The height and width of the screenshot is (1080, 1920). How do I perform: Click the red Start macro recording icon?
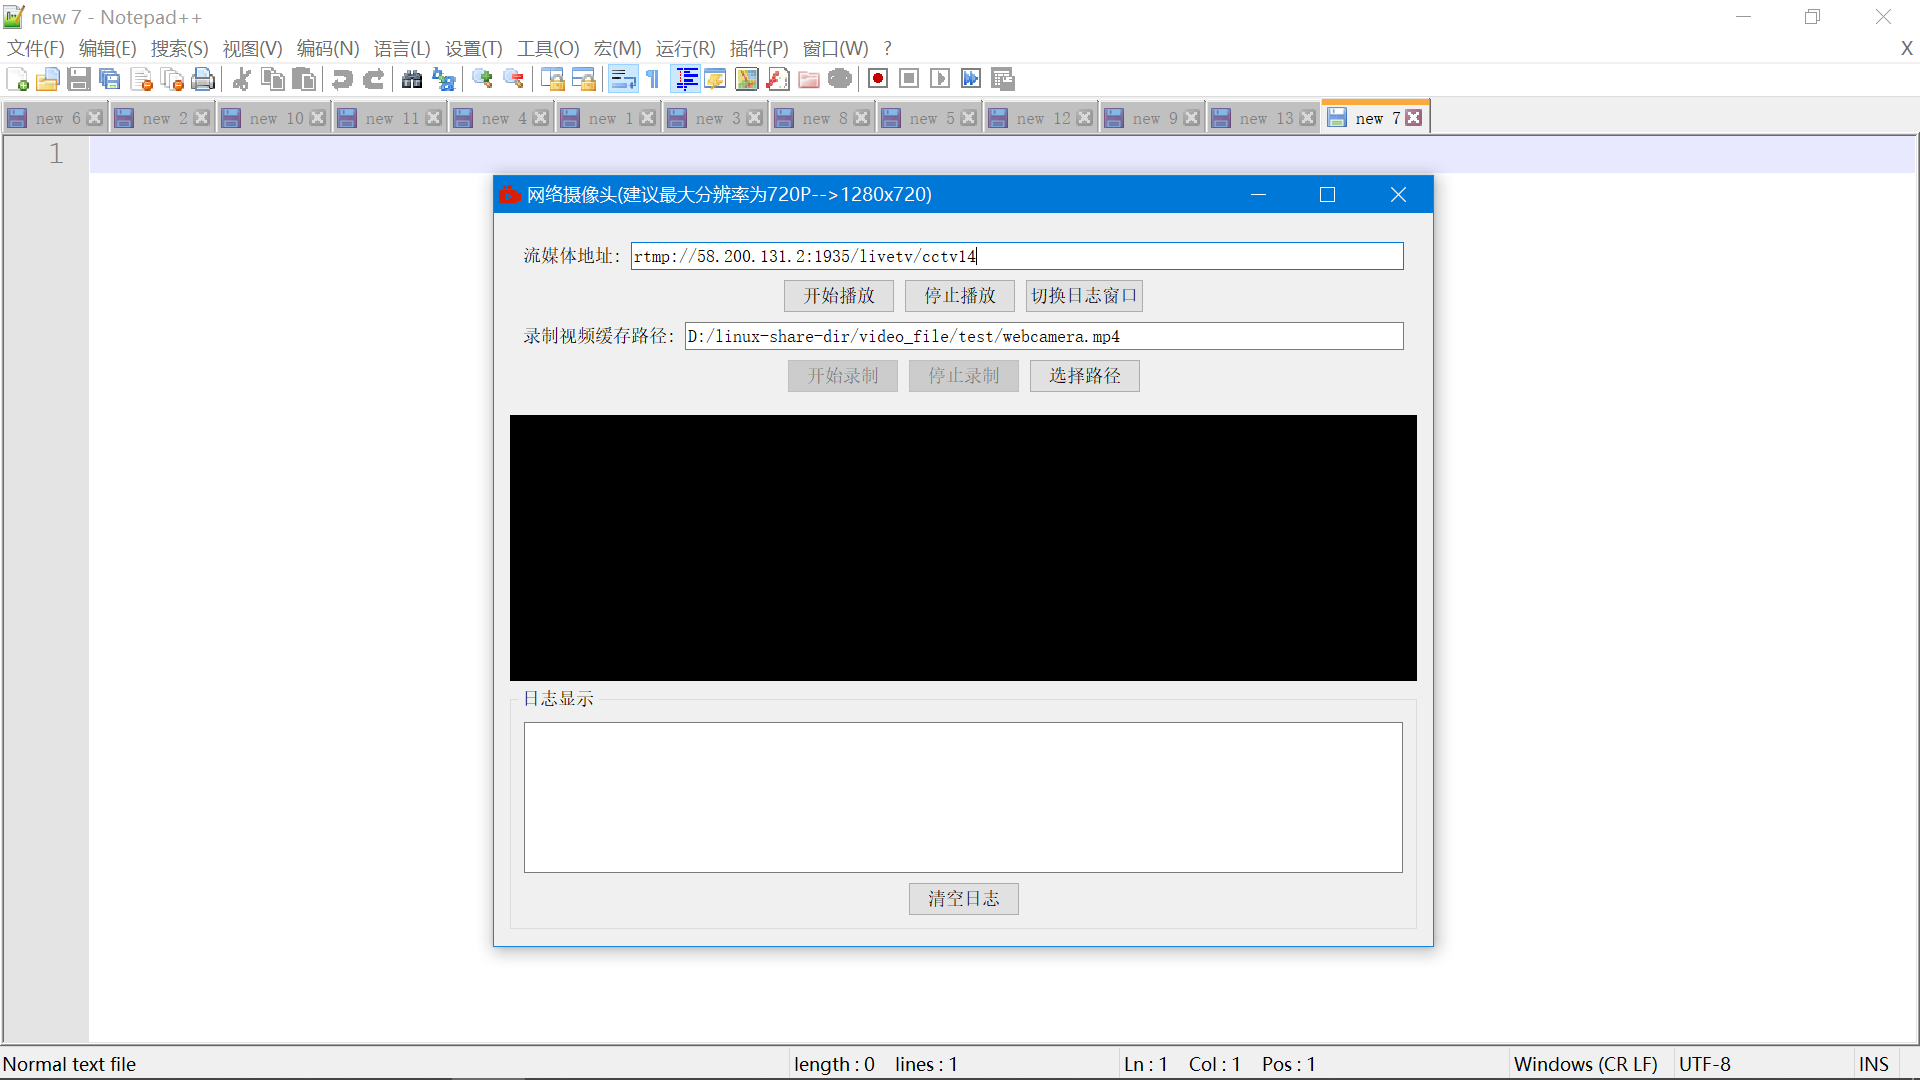click(x=878, y=79)
